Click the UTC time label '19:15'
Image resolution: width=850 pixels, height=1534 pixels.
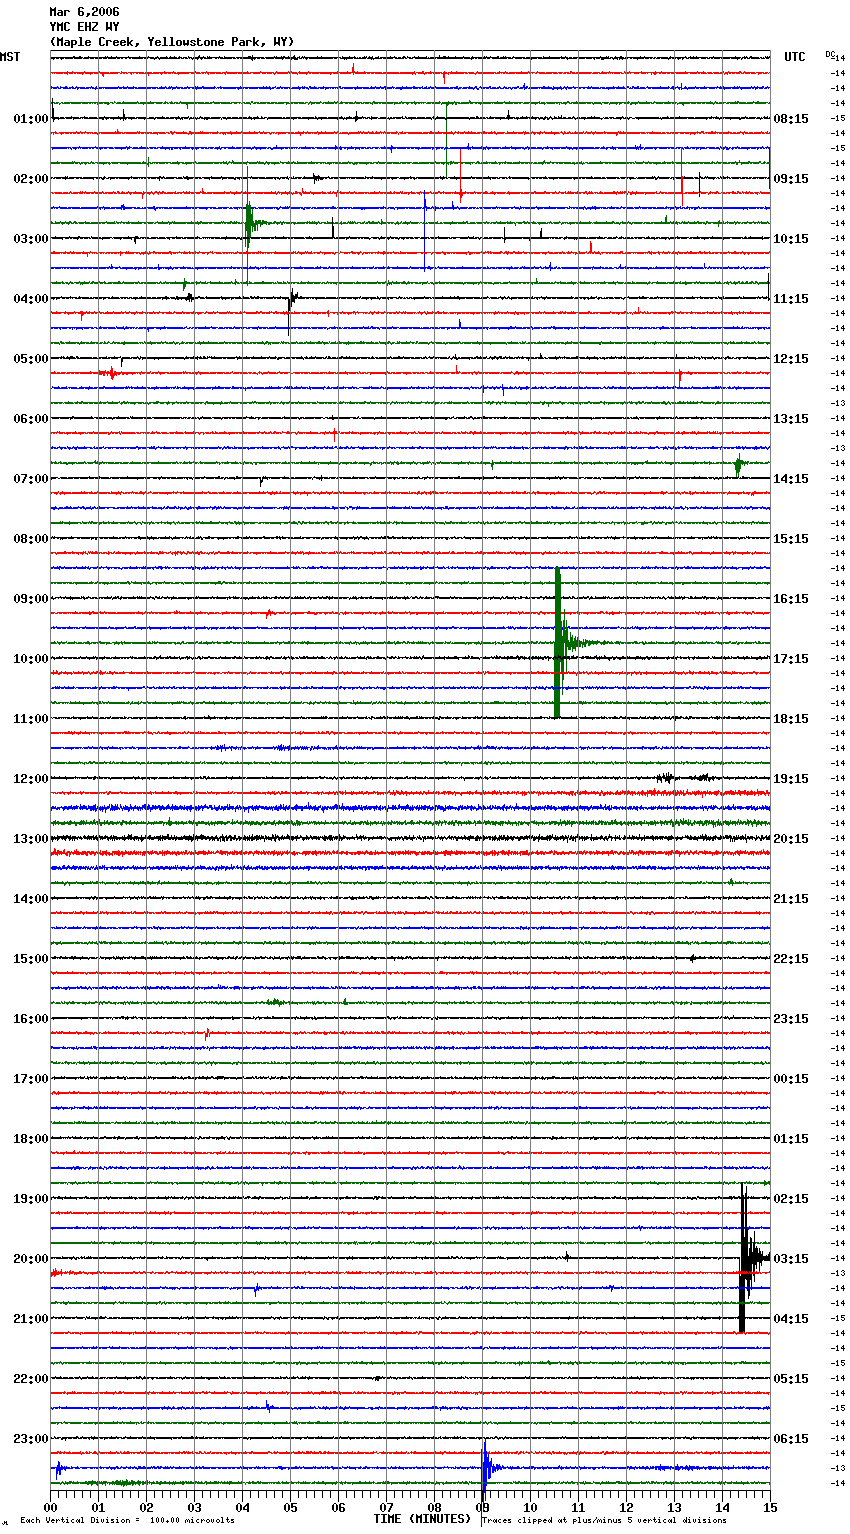coord(791,779)
